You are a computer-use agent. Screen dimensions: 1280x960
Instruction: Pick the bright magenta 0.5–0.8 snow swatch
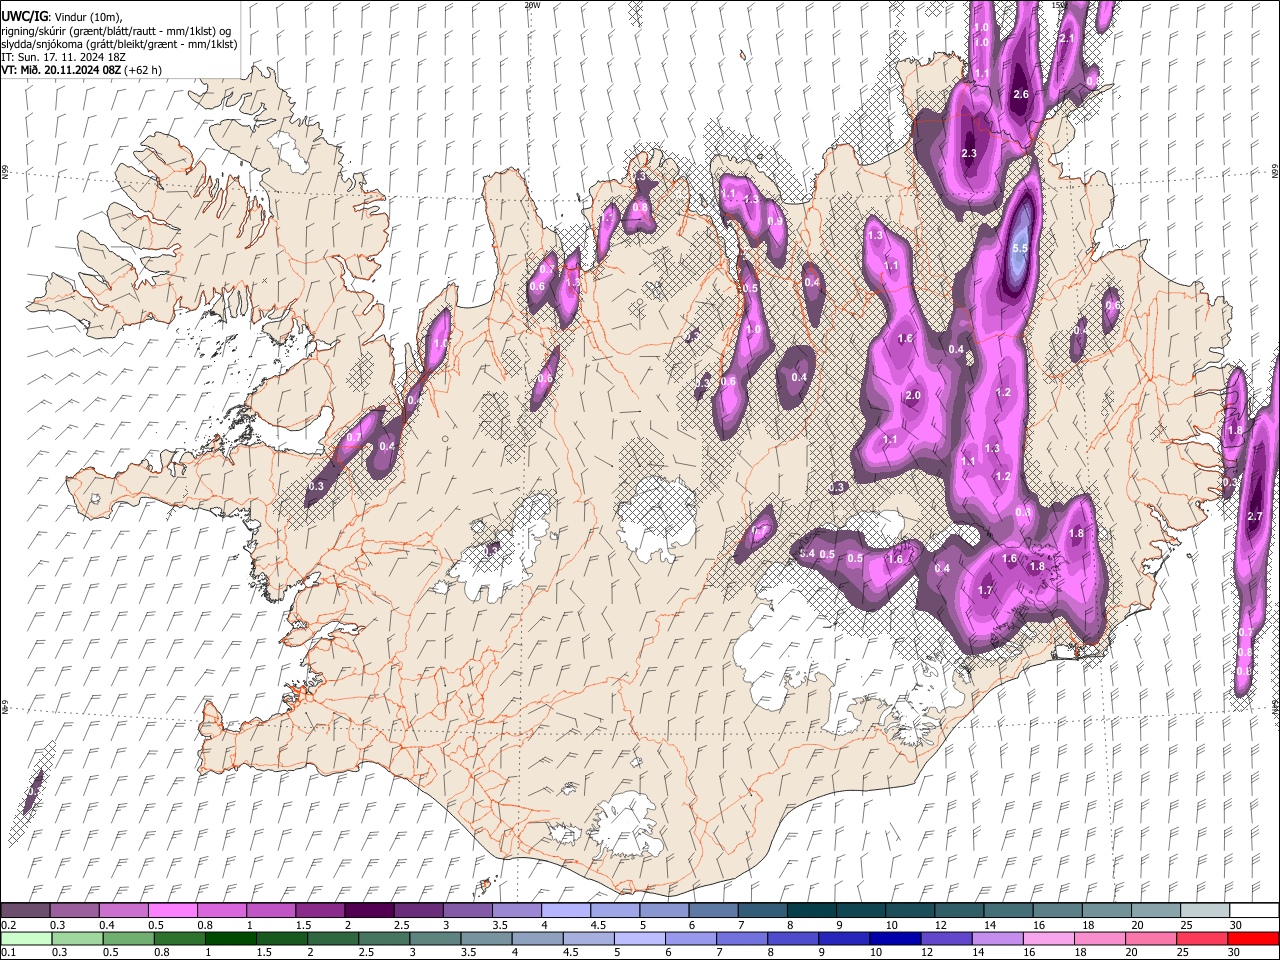click(x=173, y=910)
